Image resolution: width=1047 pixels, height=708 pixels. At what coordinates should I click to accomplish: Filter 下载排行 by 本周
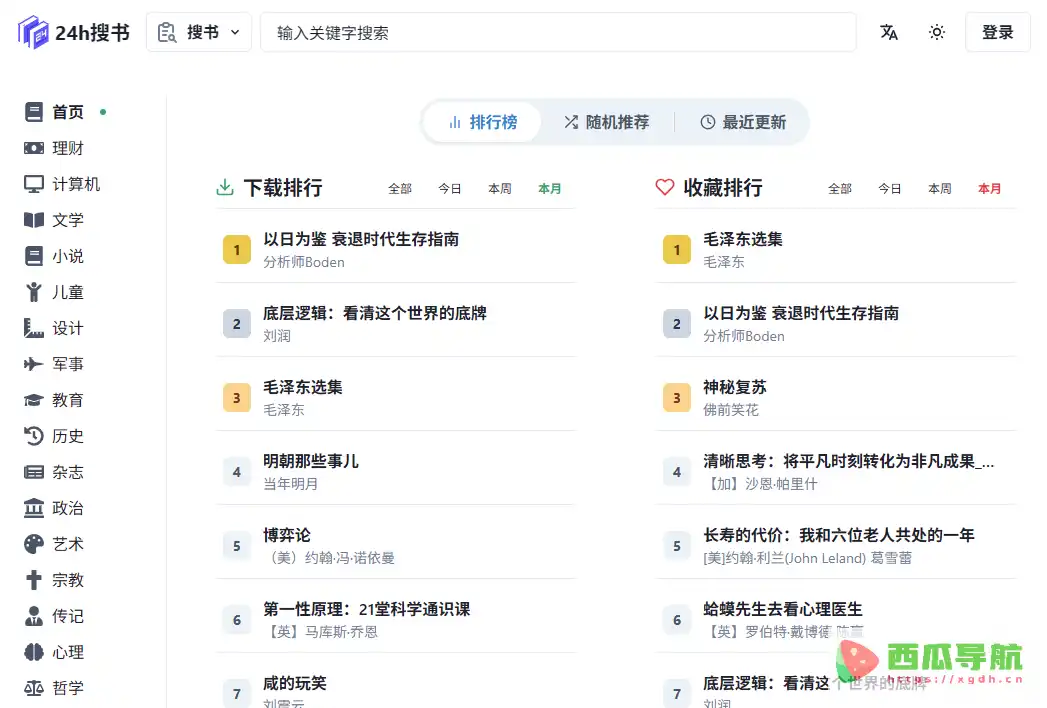[499, 189]
